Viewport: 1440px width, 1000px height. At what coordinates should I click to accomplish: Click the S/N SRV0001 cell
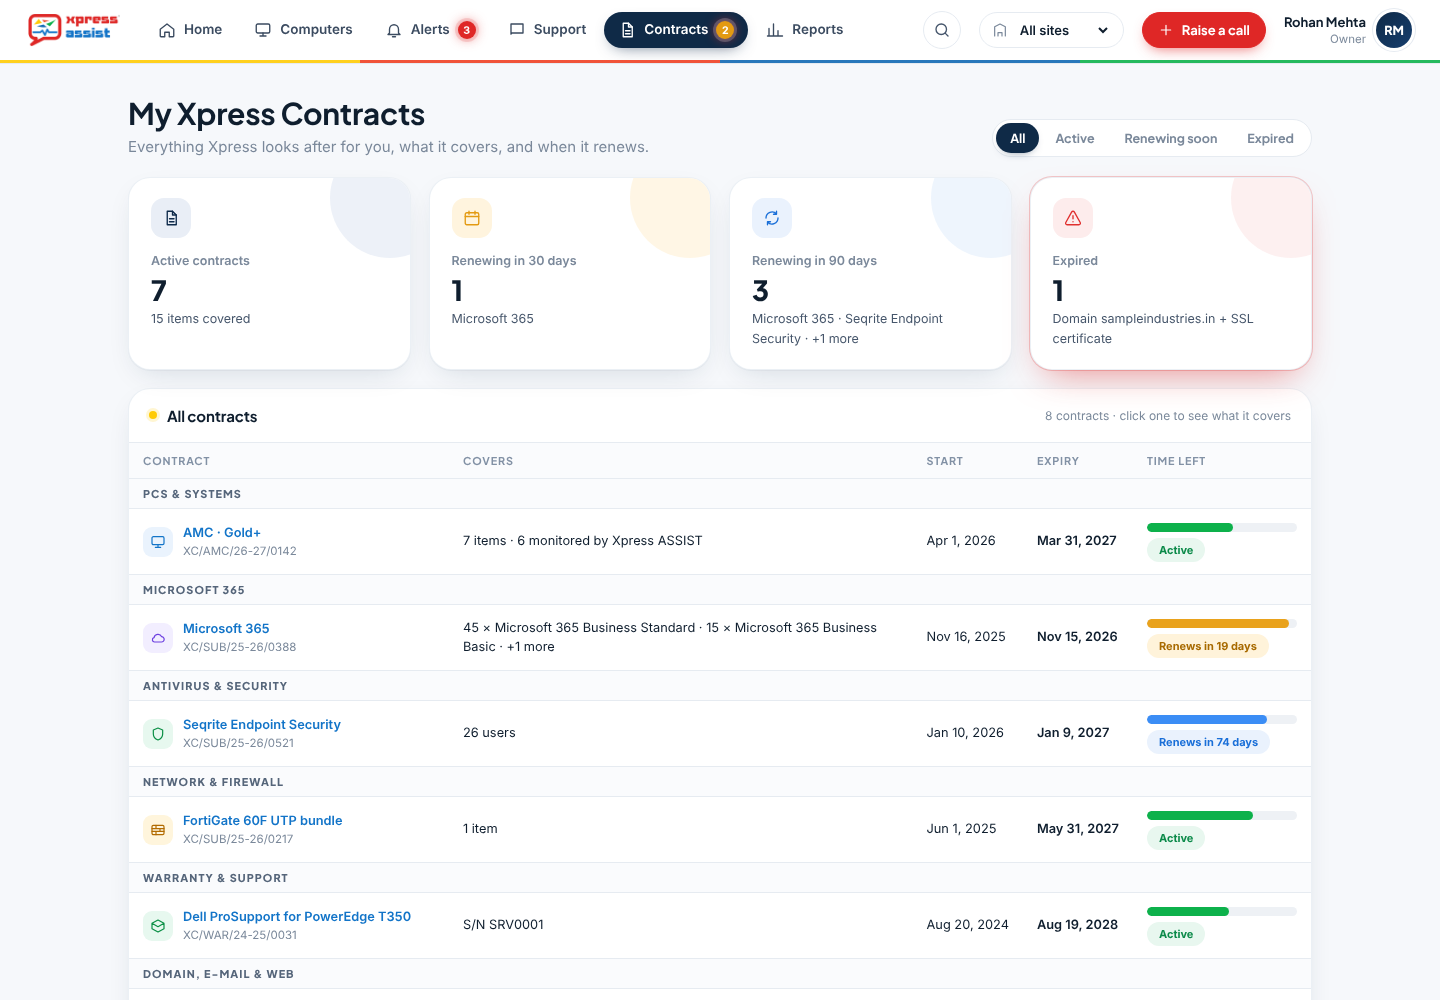tap(503, 925)
